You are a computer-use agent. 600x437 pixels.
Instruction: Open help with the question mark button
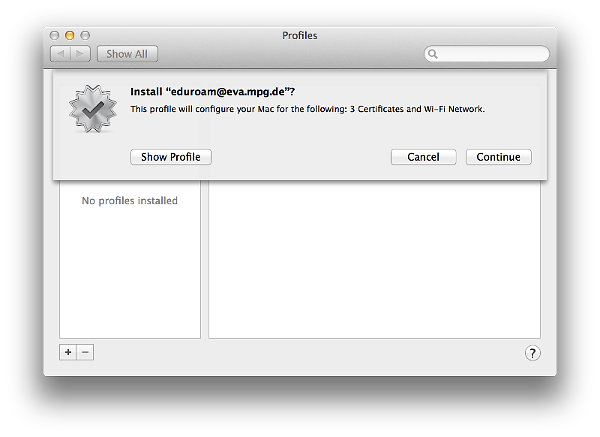[532, 353]
